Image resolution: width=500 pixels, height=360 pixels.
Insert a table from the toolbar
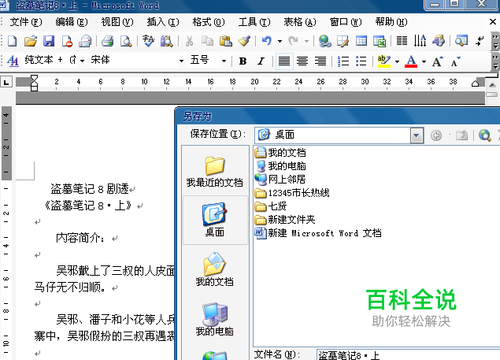[x=361, y=41]
